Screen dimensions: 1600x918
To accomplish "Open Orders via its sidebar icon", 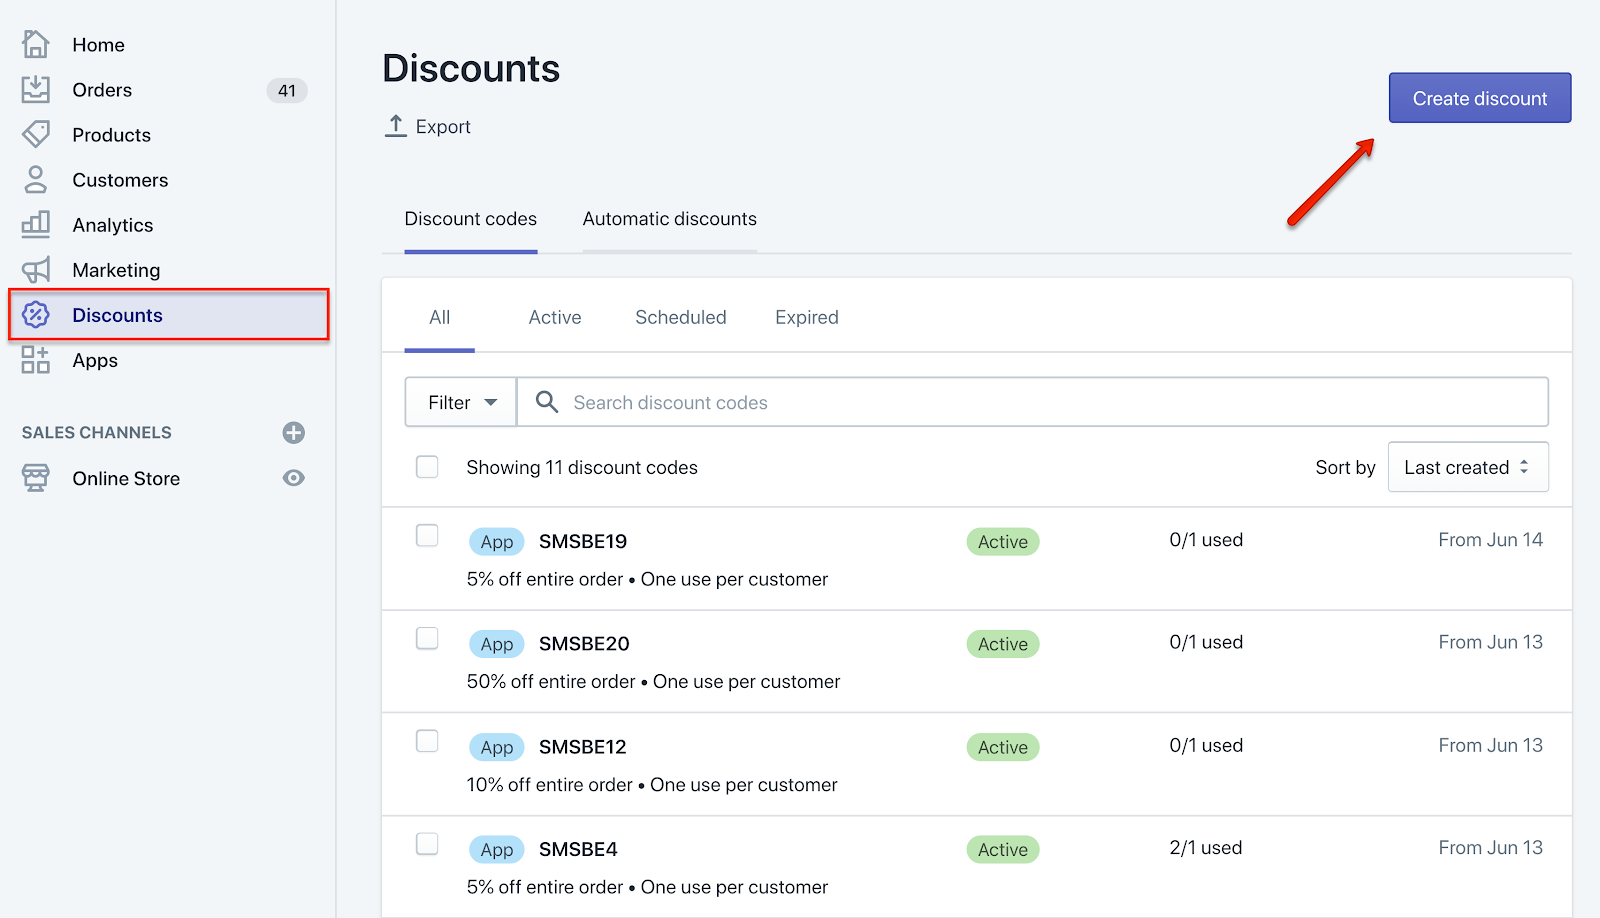I will (35, 89).
